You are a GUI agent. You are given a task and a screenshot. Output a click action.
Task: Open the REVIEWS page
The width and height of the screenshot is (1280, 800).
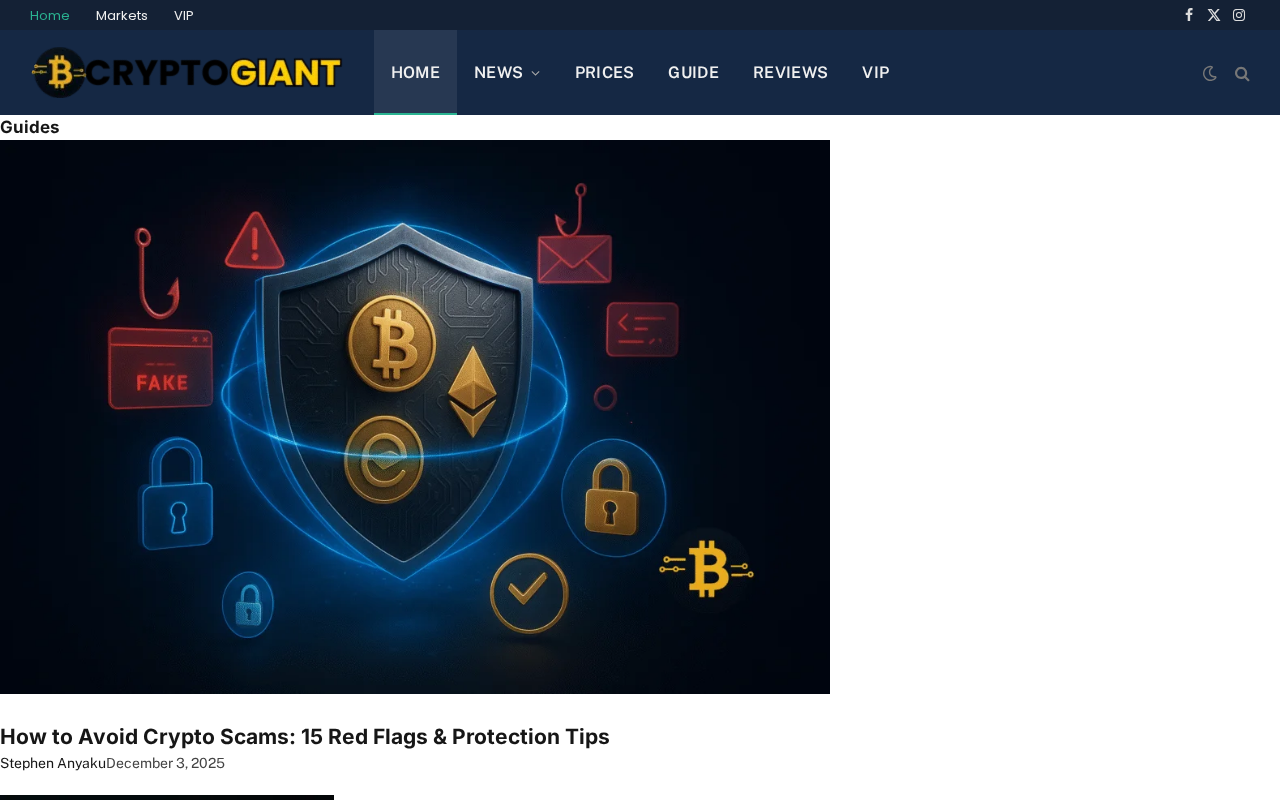click(790, 72)
